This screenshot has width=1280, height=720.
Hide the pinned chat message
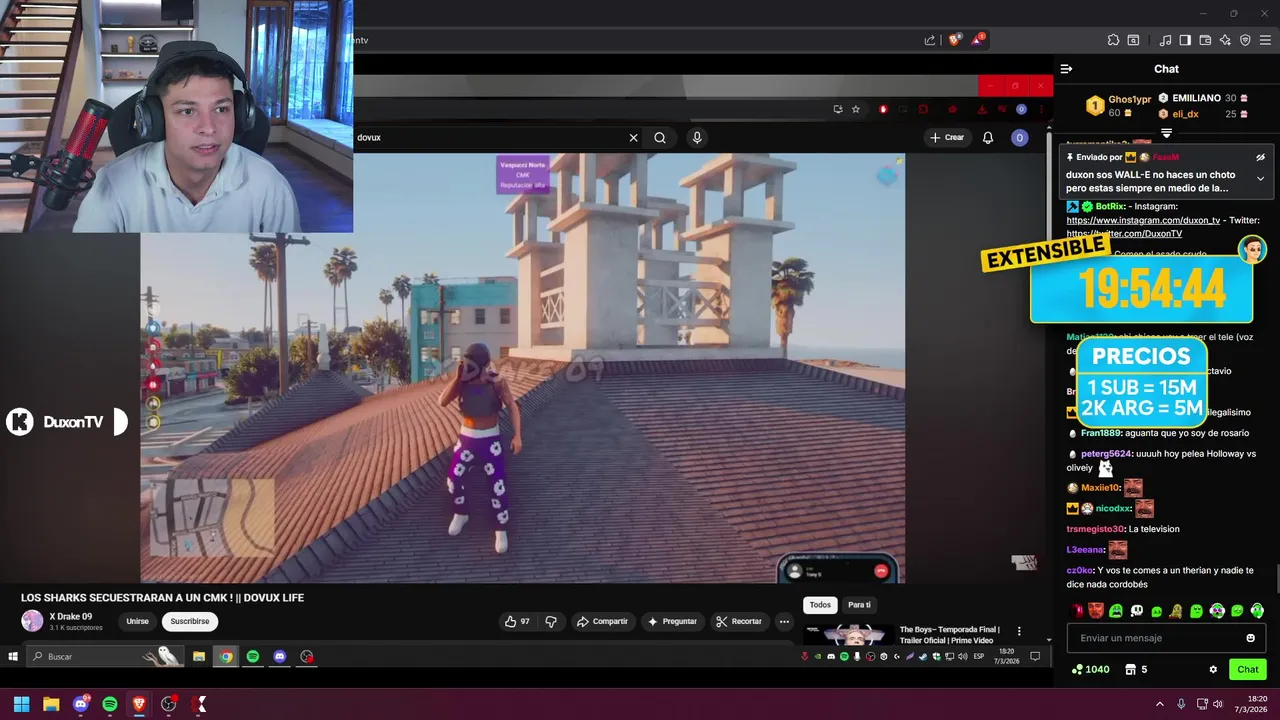click(1260, 157)
